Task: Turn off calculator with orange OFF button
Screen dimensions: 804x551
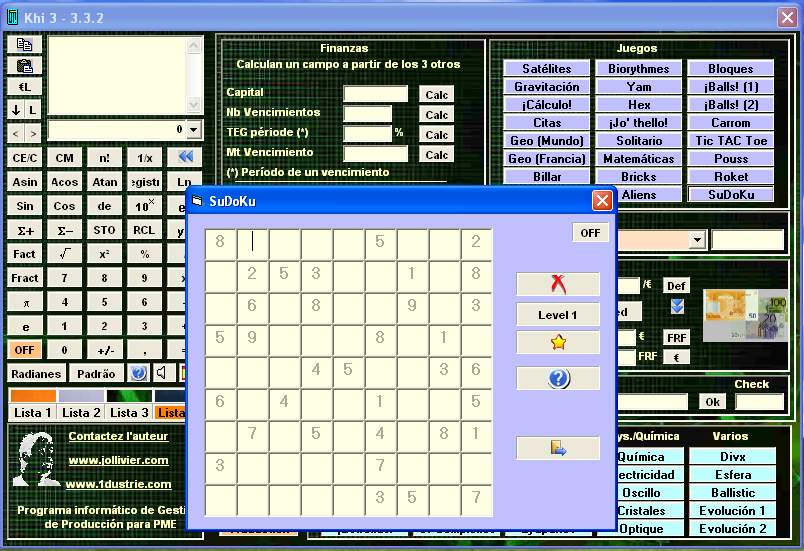Action: point(25,350)
